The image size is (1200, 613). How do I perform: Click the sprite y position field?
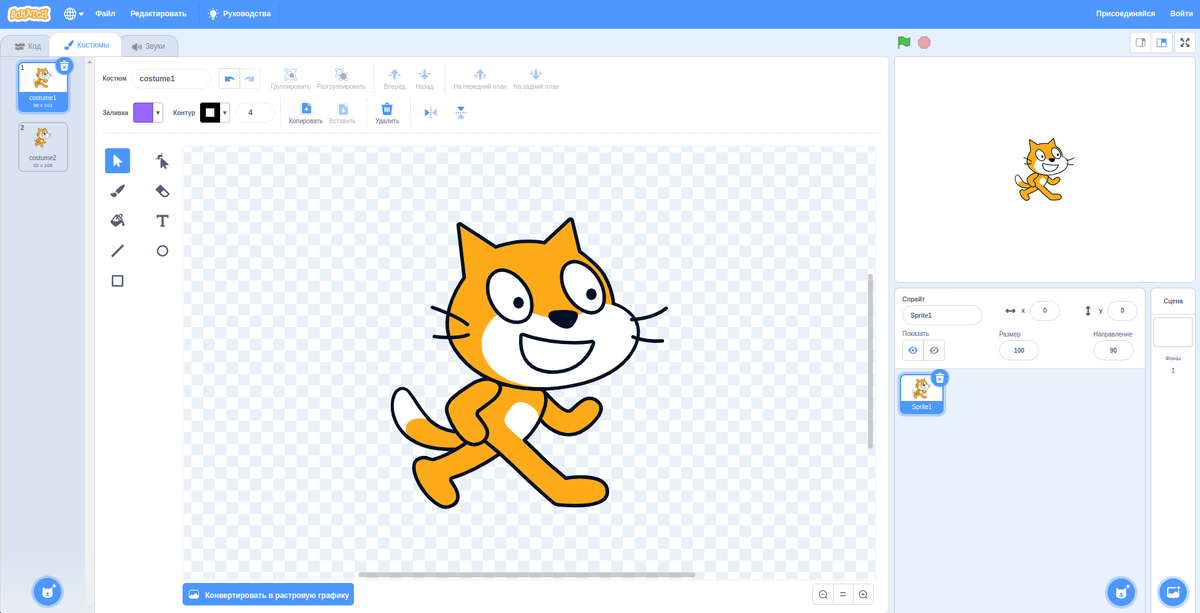click(x=1122, y=311)
